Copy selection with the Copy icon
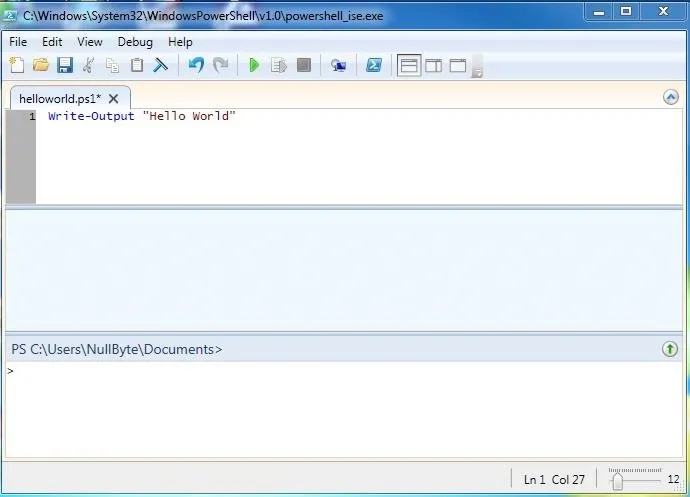 pyautogui.click(x=113, y=66)
